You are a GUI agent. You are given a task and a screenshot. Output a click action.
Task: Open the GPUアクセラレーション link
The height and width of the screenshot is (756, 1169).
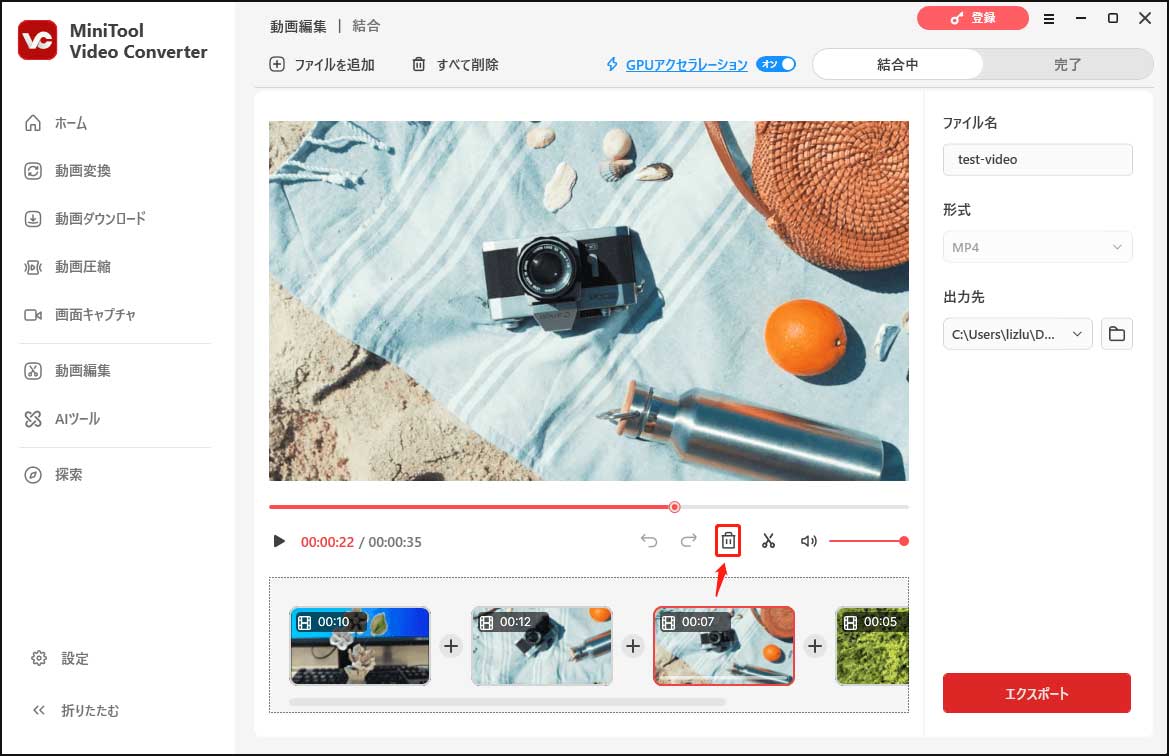(686, 65)
